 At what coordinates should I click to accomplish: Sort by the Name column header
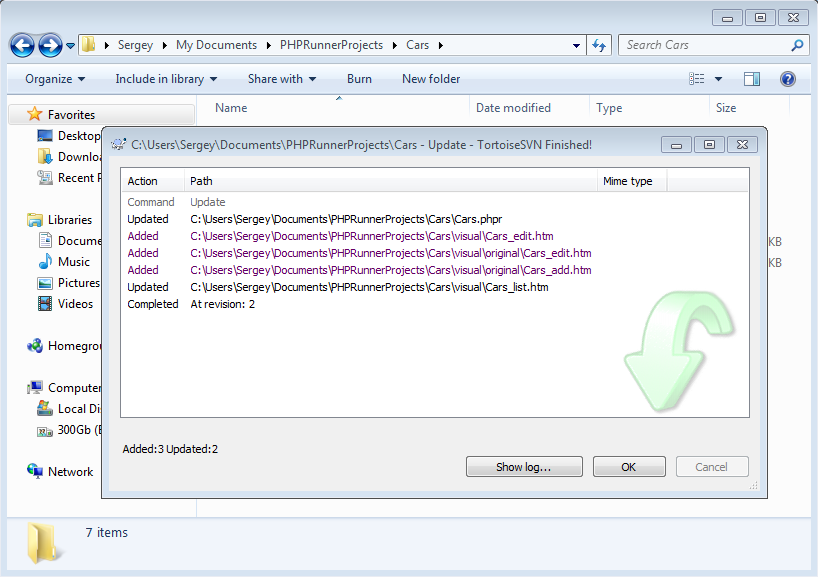pos(231,108)
